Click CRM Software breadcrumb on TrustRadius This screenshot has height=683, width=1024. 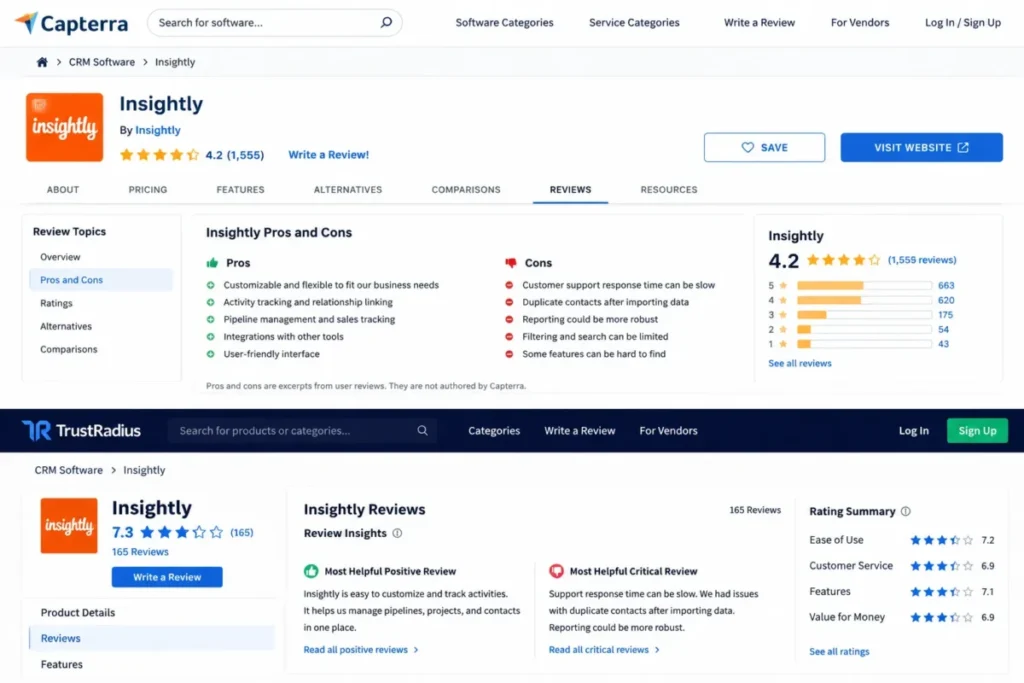pos(69,470)
